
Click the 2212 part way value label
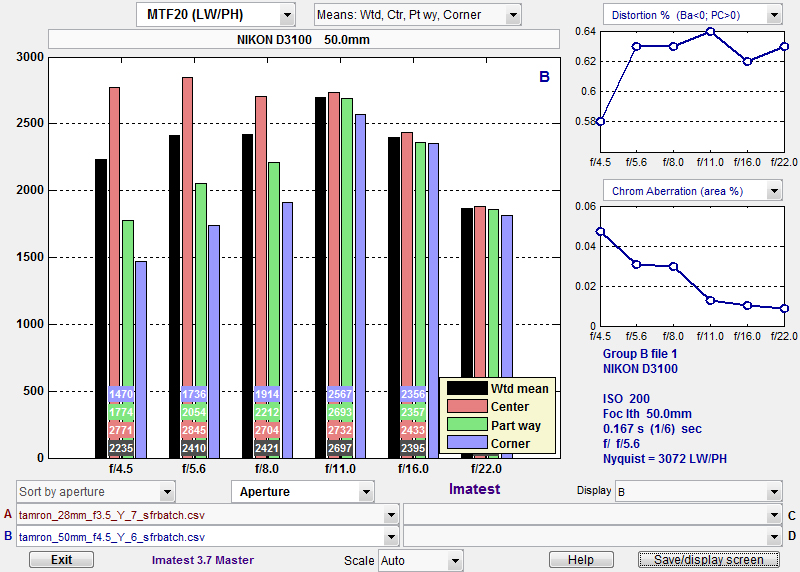pyautogui.click(x=267, y=412)
